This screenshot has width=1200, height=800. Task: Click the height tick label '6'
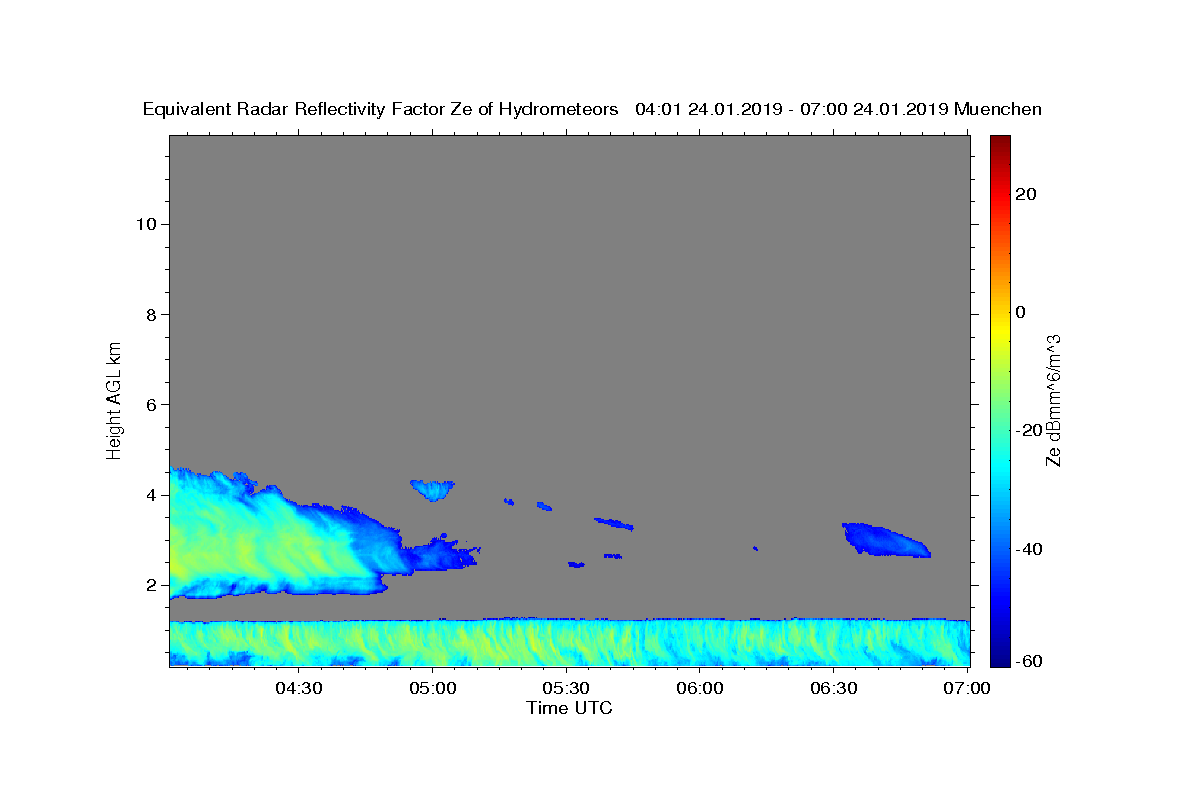[150, 405]
